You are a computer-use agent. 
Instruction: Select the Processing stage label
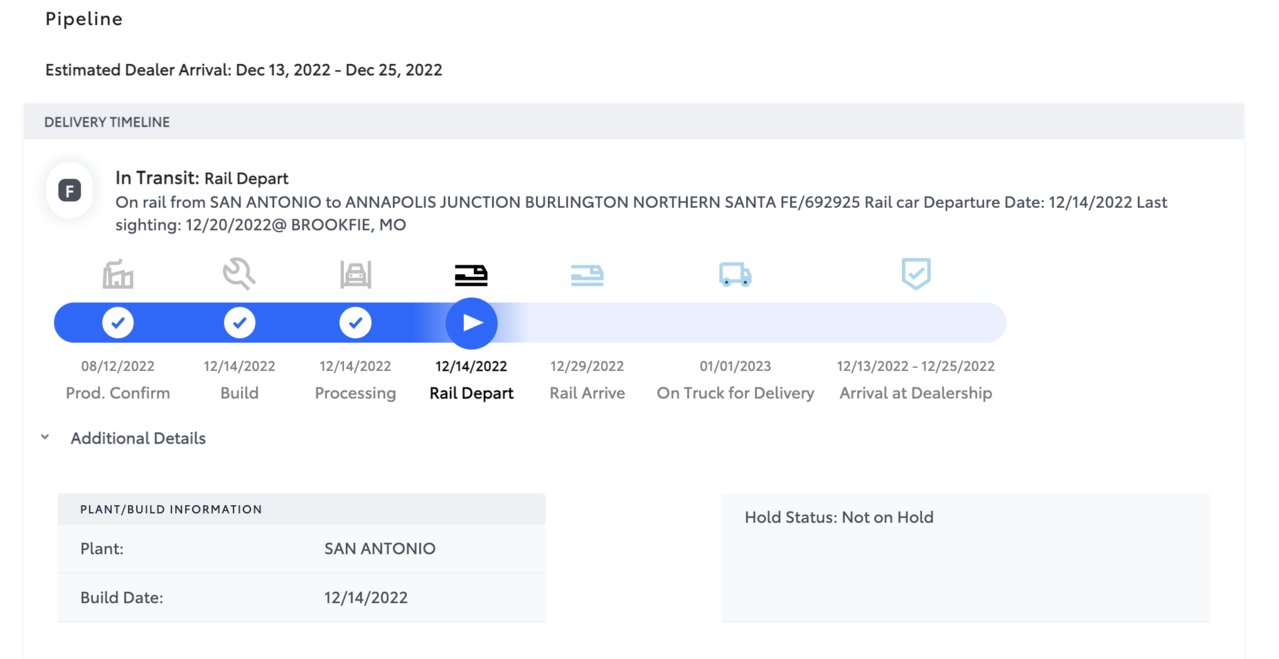point(355,393)
